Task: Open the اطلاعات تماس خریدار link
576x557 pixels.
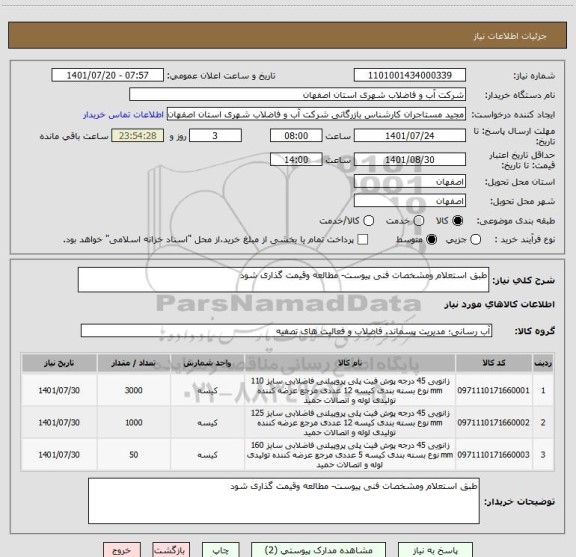Action: (123, 115)
